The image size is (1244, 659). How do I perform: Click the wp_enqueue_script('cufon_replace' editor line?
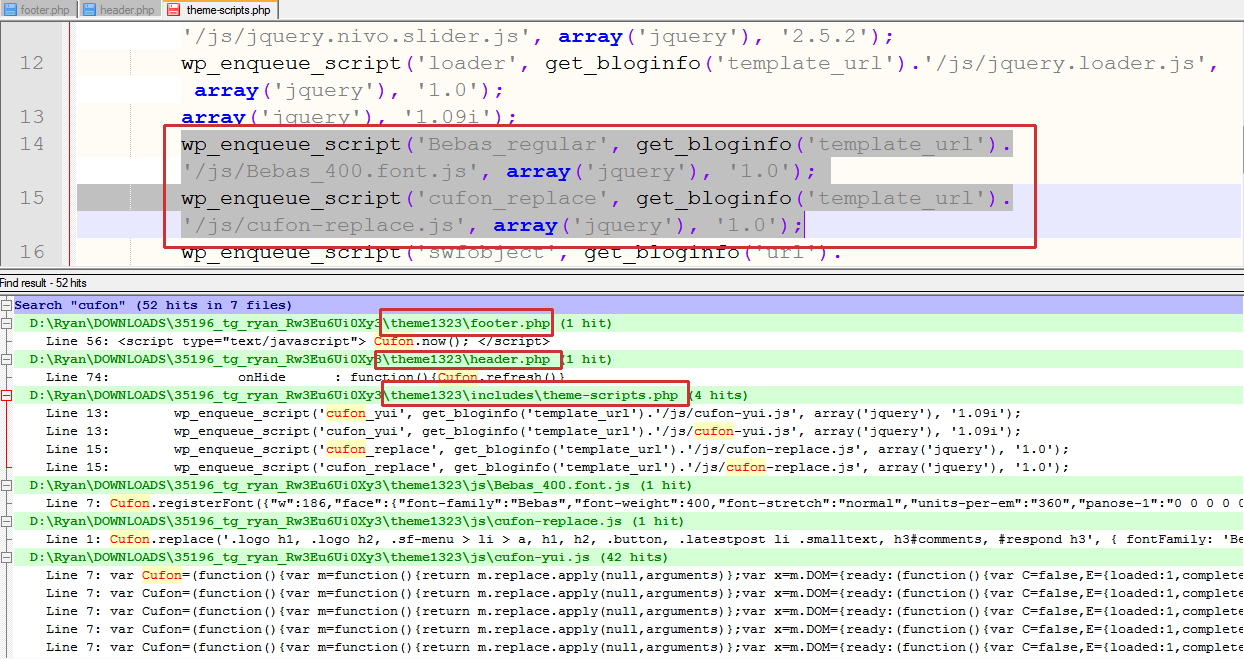click(x=596, y=198)
